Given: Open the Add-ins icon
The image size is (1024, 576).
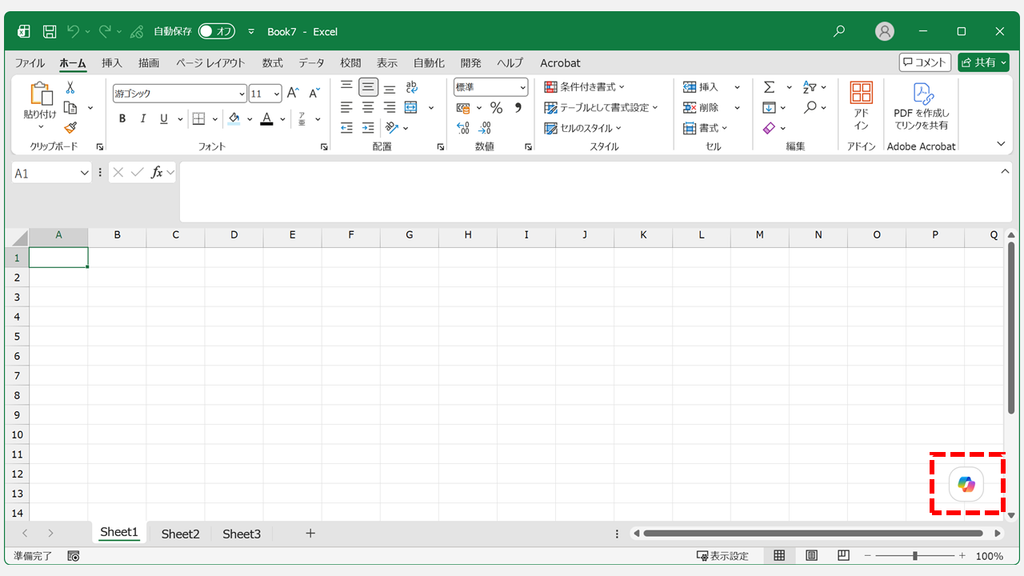Looking at the screenshot, I should pyautogui.click(x=861, y=106).
